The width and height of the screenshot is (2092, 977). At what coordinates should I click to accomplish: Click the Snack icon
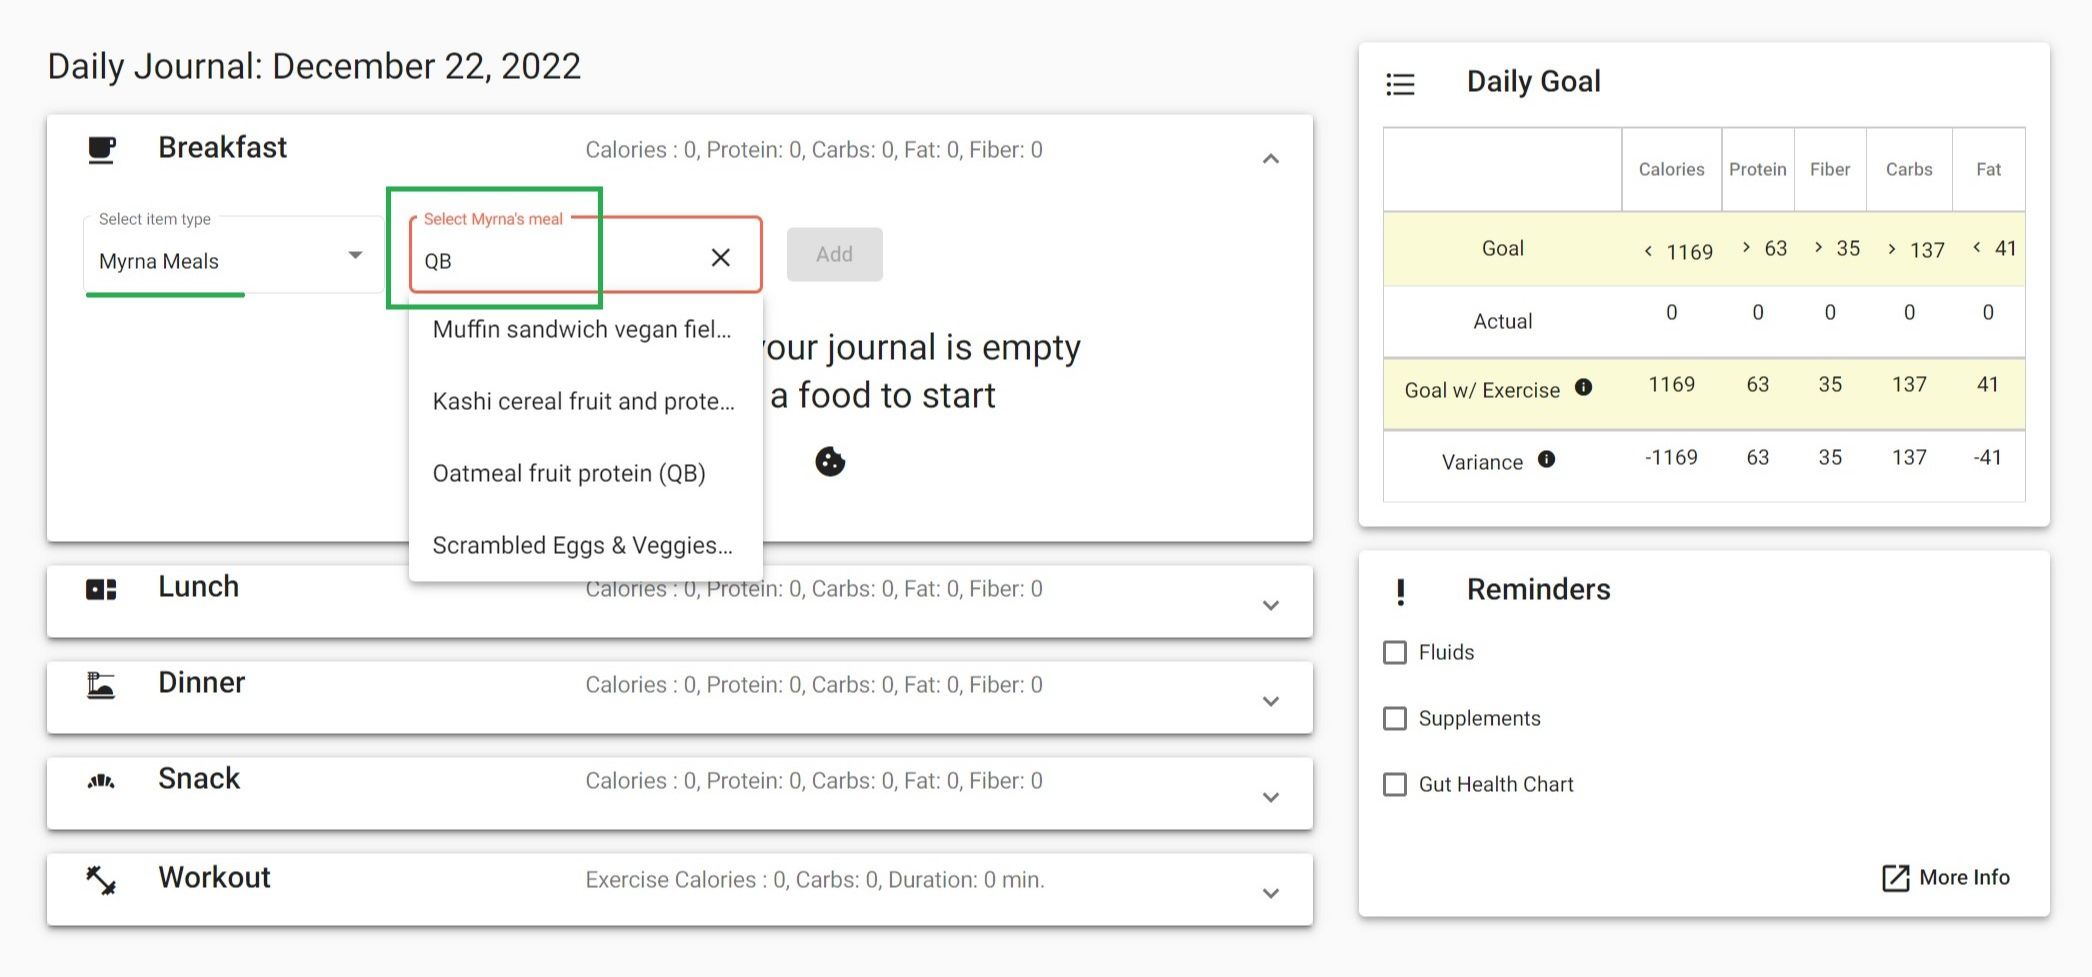101,781
